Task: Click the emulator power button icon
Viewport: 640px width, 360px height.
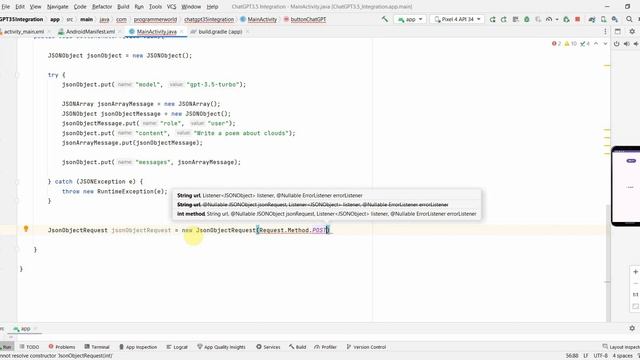Action: [x=616, y=44]
